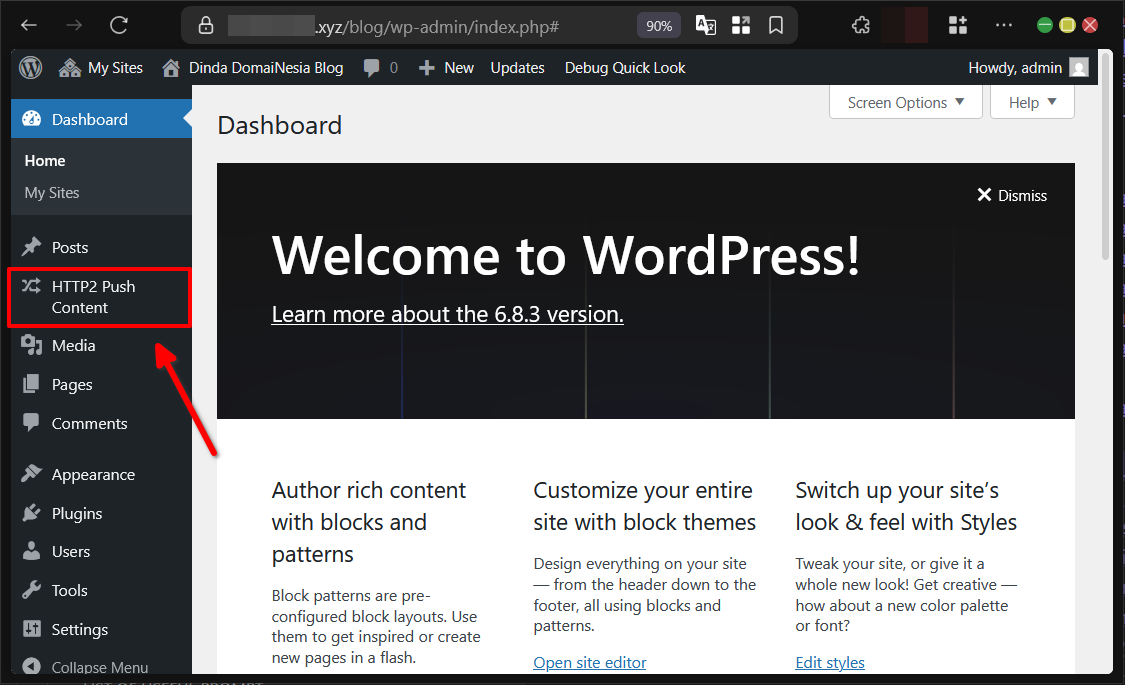Open the Posts sidebar icon
Viewport: 1125px width, 685px height.
coord(33,247)
